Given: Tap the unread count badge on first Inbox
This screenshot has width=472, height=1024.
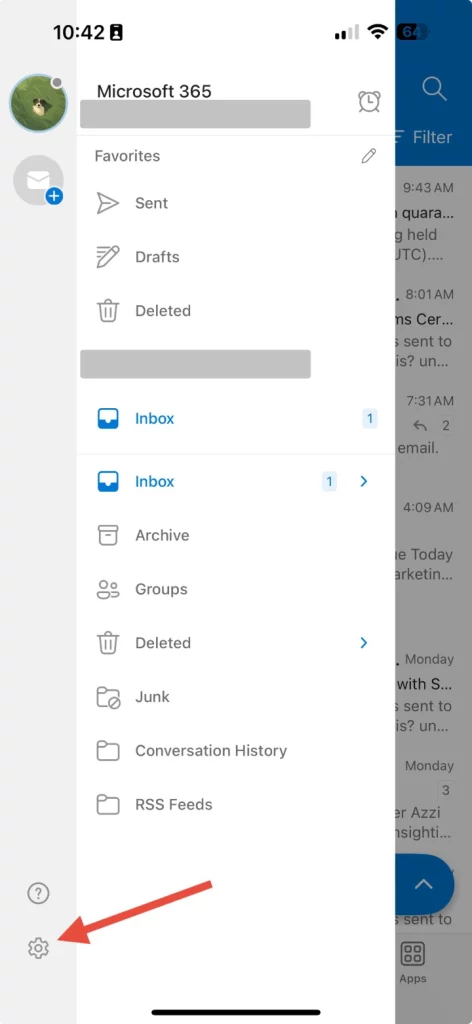Looking at the screenshot, I should 370,419.
